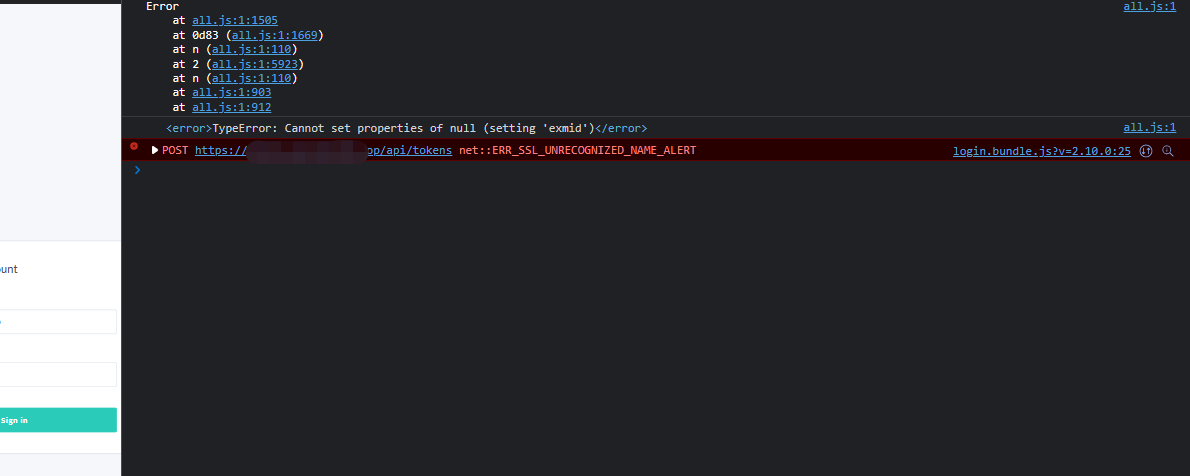Viewport: 1190px width, 476px height.
Task: Open login.bundle.js?v=2.10.0:25 source link
Action: tap(1041, 151)
